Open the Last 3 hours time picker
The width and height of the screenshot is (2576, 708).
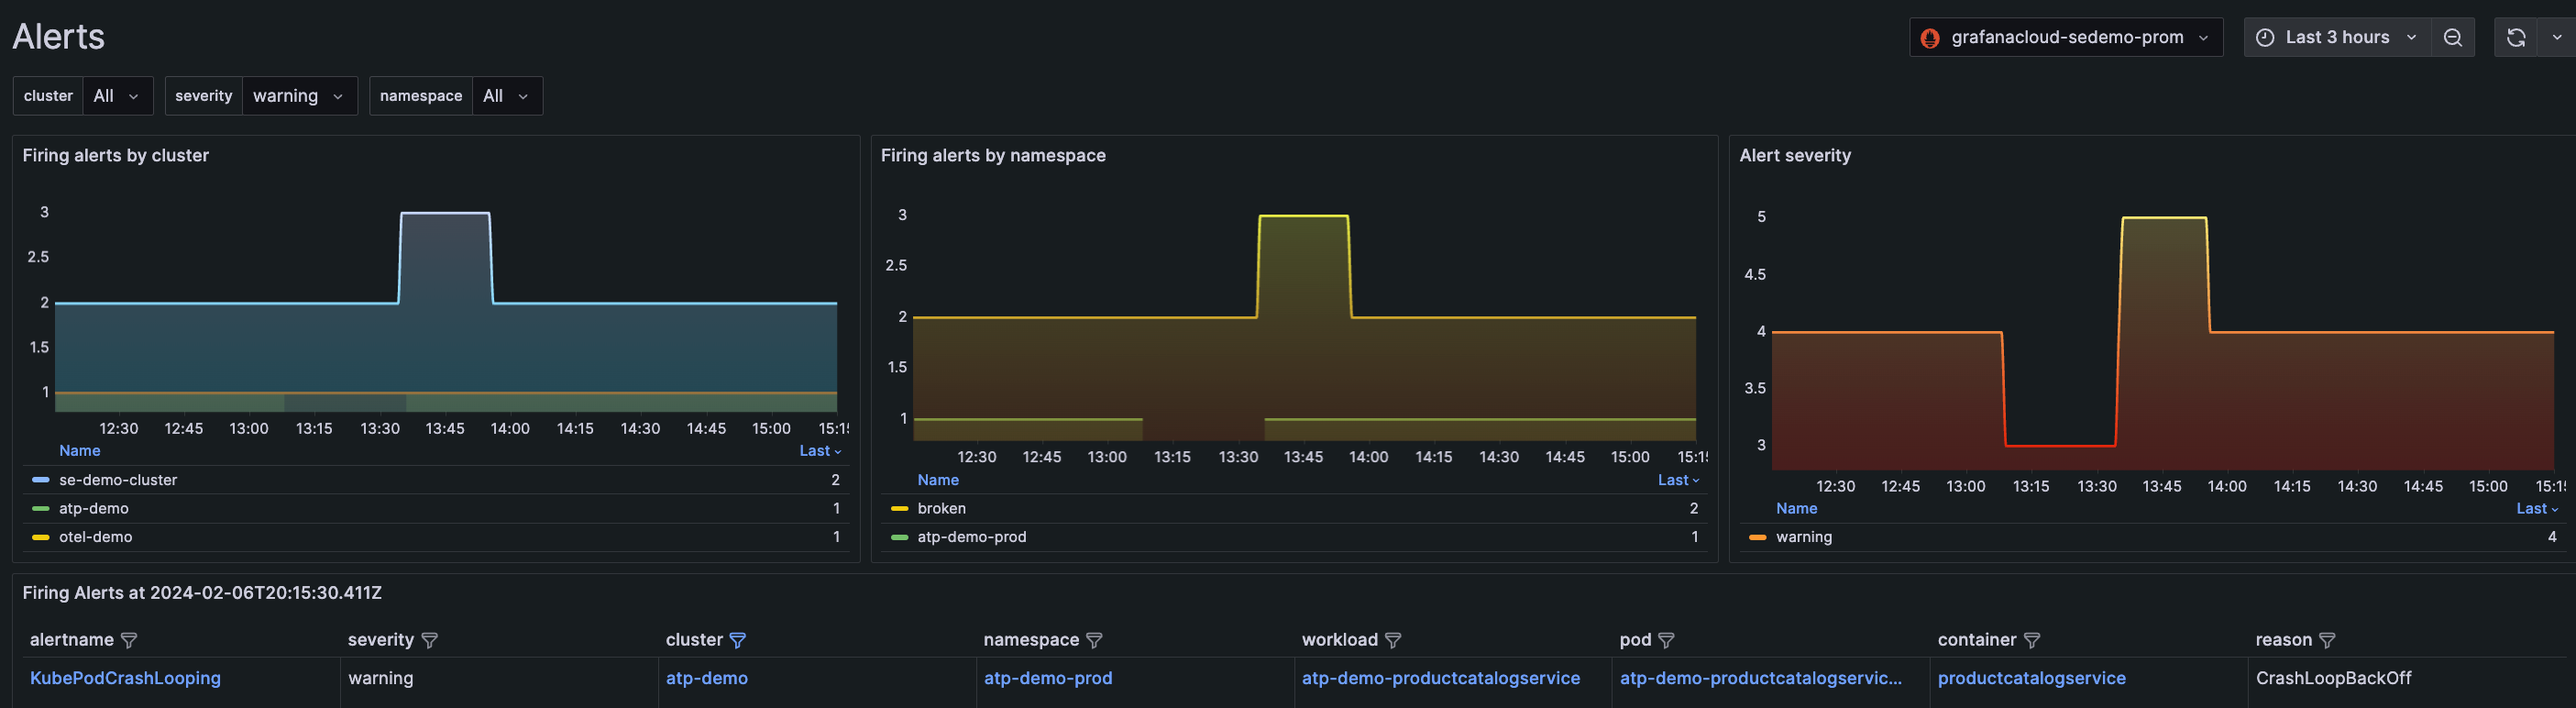(2337, 37)
